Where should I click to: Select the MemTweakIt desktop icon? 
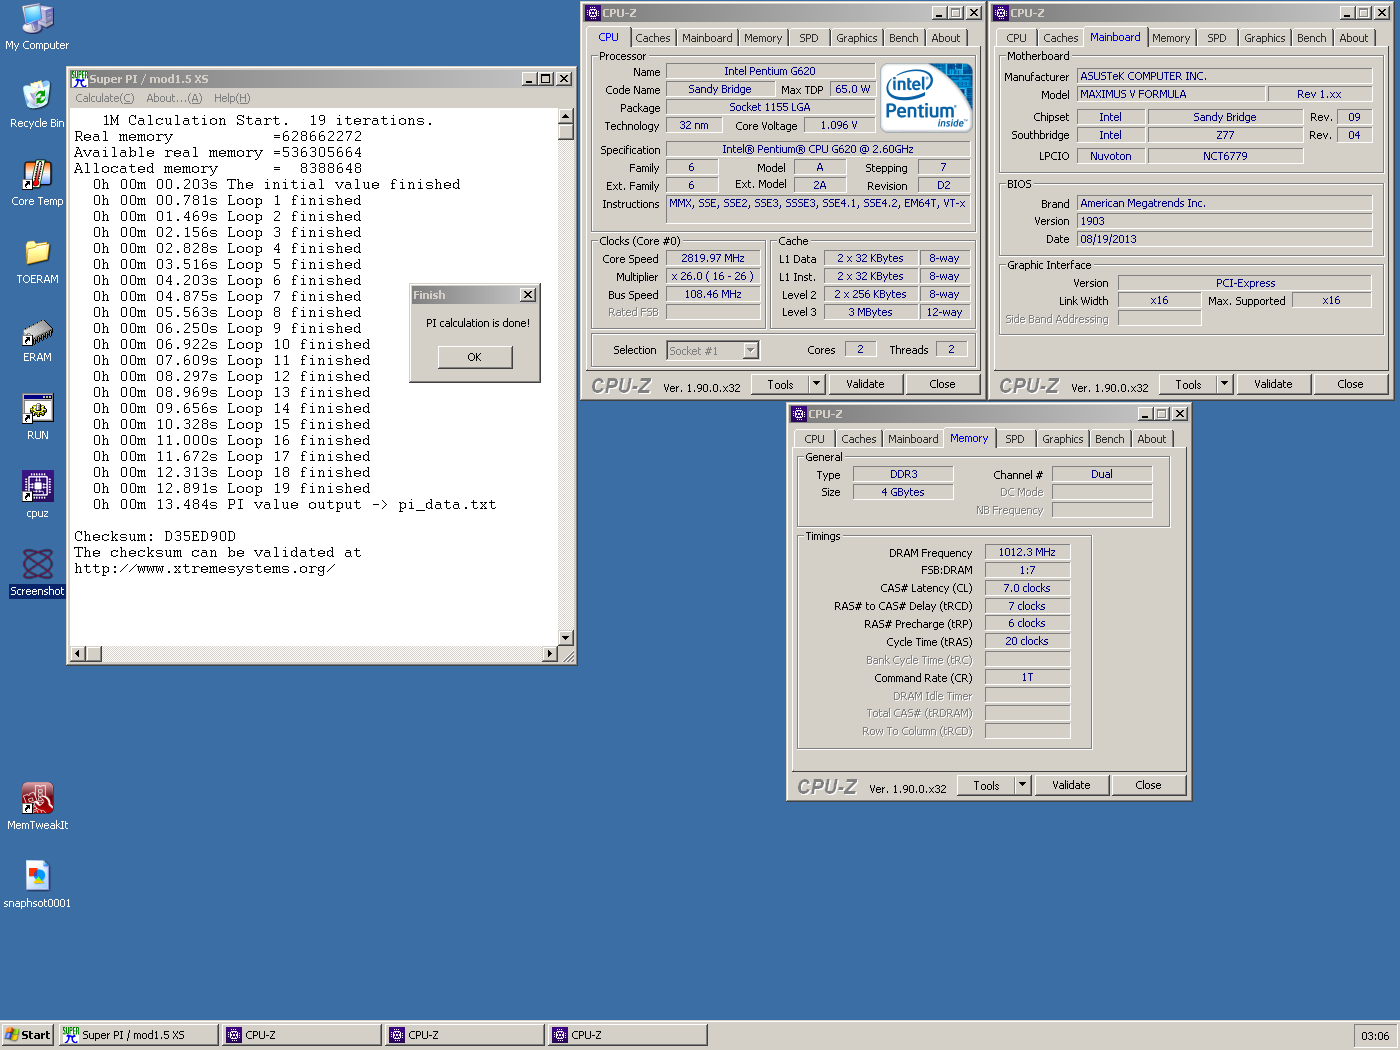pos(37,807)
